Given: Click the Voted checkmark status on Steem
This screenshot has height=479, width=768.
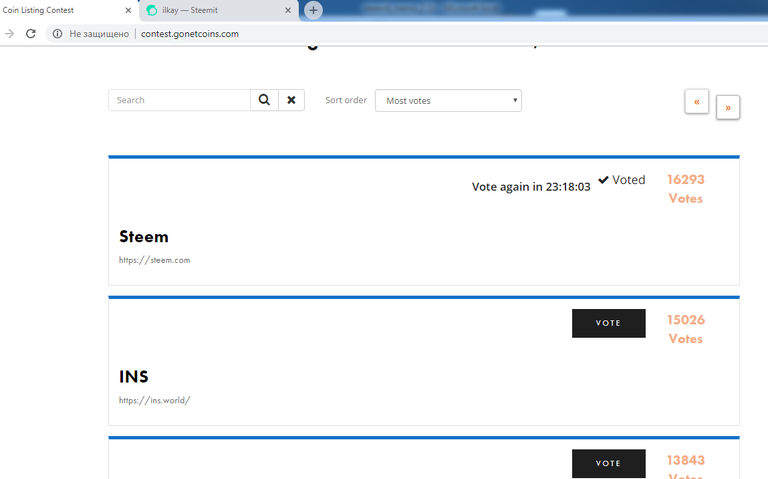Looking at the screenshot, I should (622, 180).
